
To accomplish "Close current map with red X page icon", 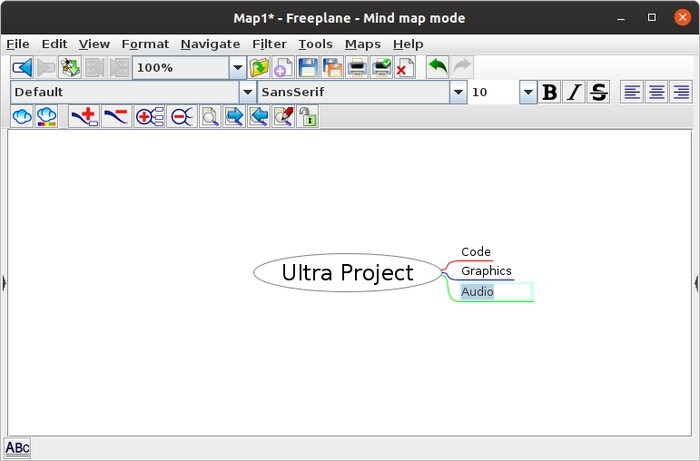I will tap(405, 68).
